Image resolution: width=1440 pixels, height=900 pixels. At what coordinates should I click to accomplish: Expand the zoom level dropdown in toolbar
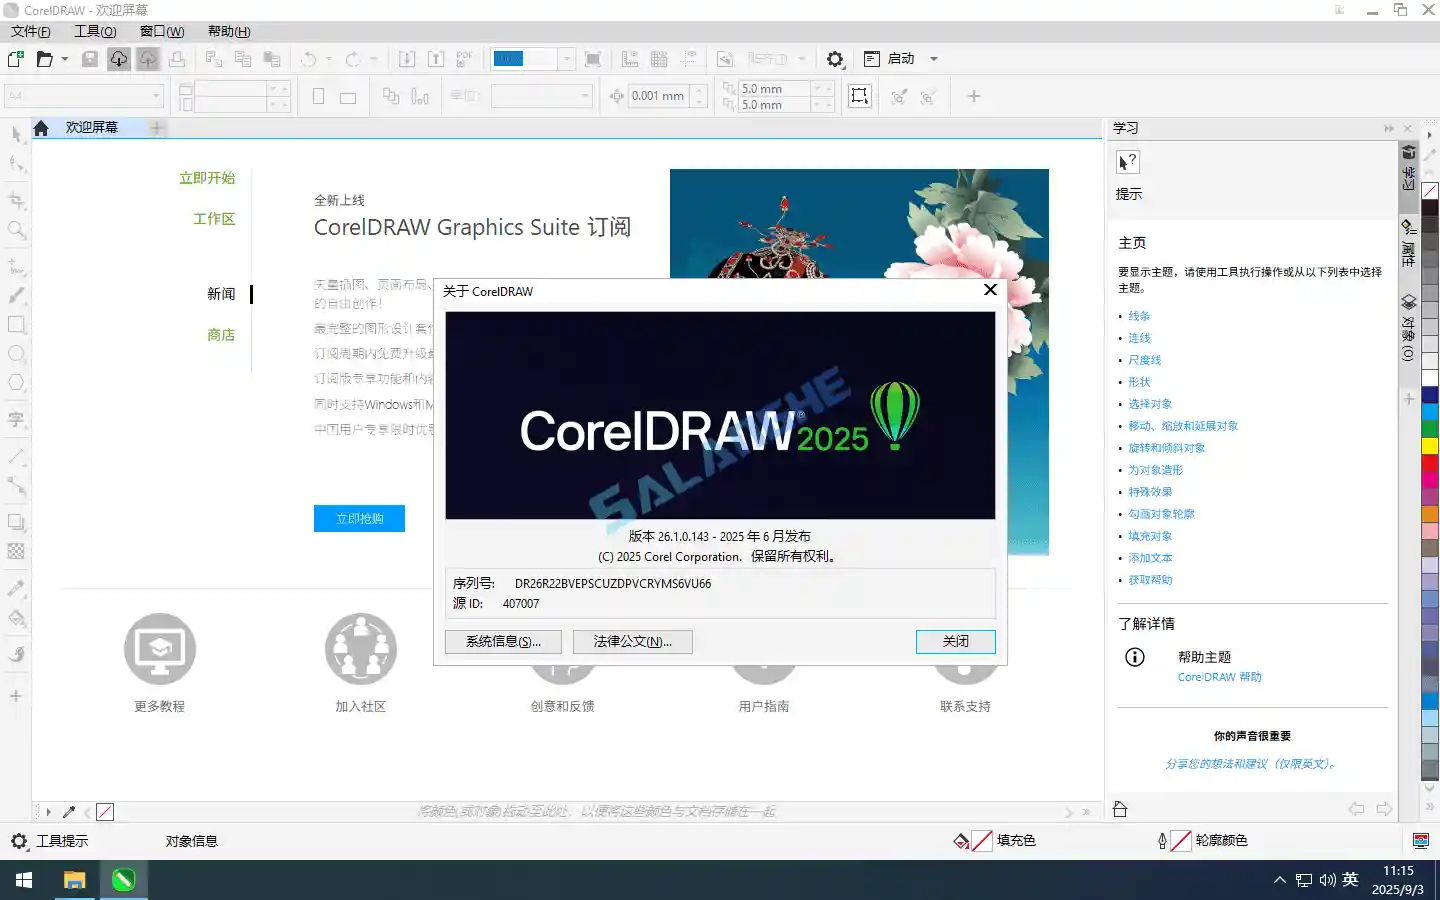tap(566, 58)
